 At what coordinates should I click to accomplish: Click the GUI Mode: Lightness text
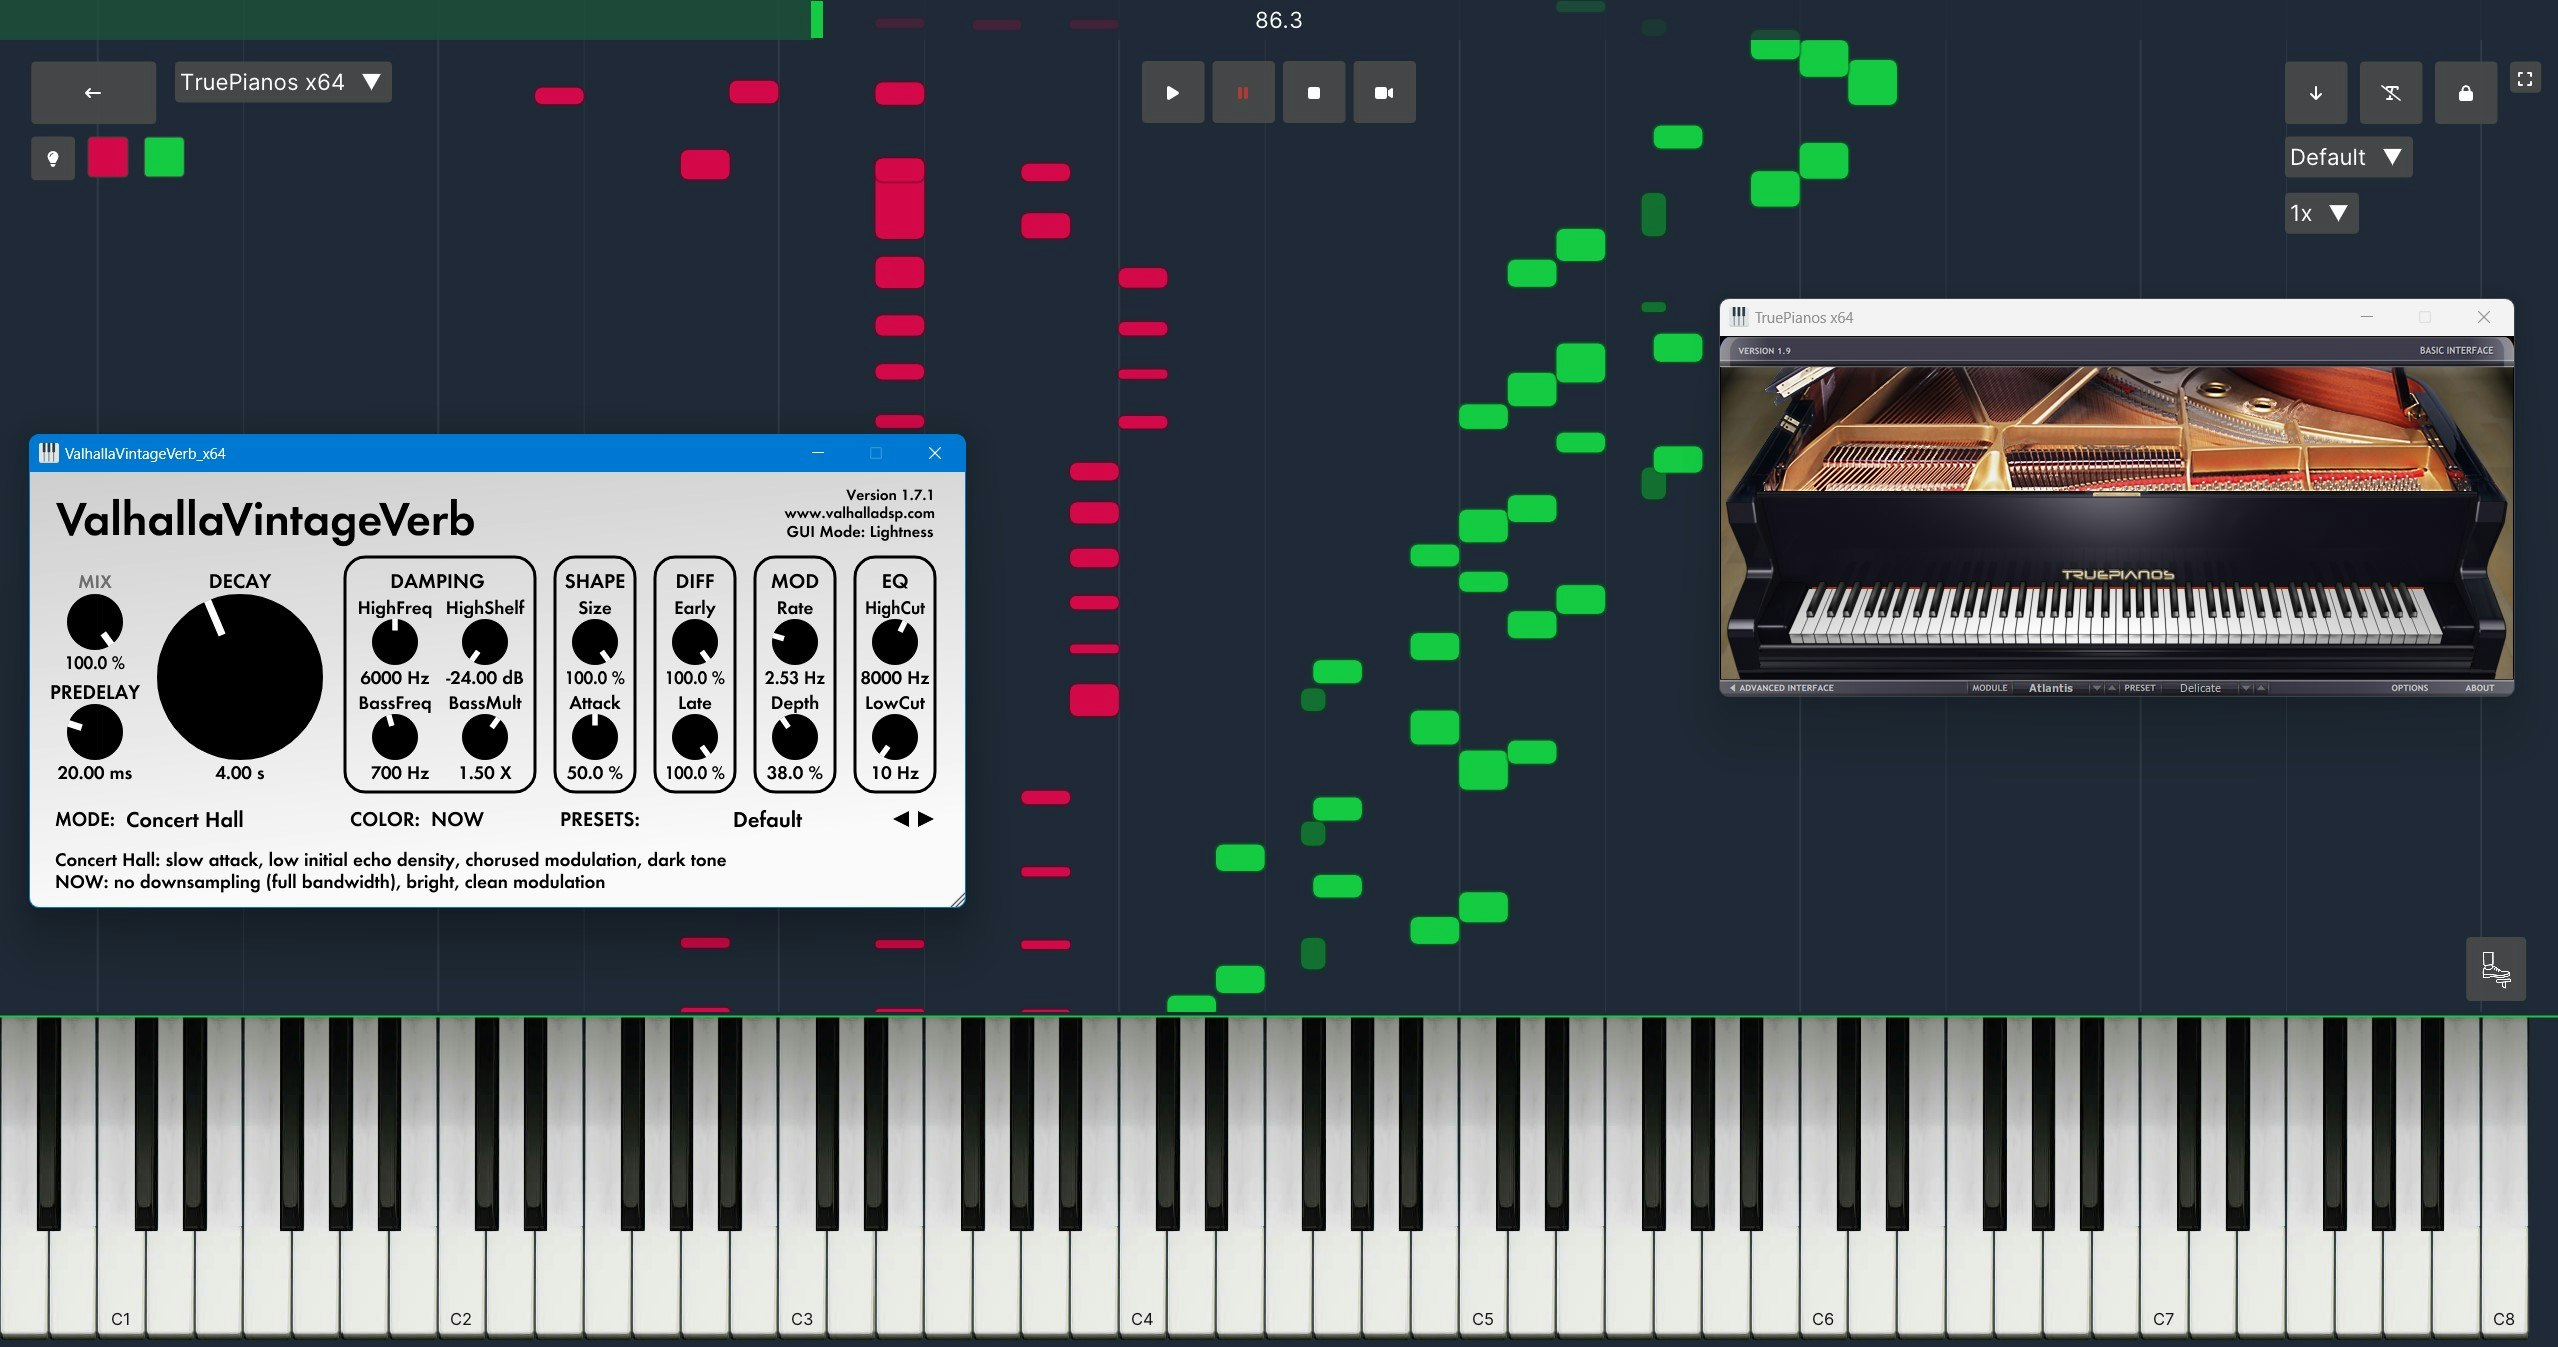coord(859,532)
